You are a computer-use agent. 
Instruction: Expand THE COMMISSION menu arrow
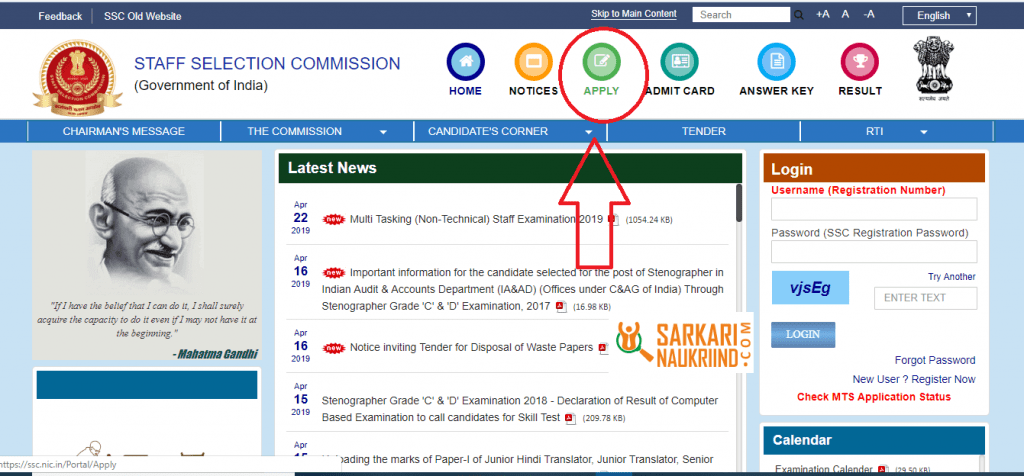point(383,132)
